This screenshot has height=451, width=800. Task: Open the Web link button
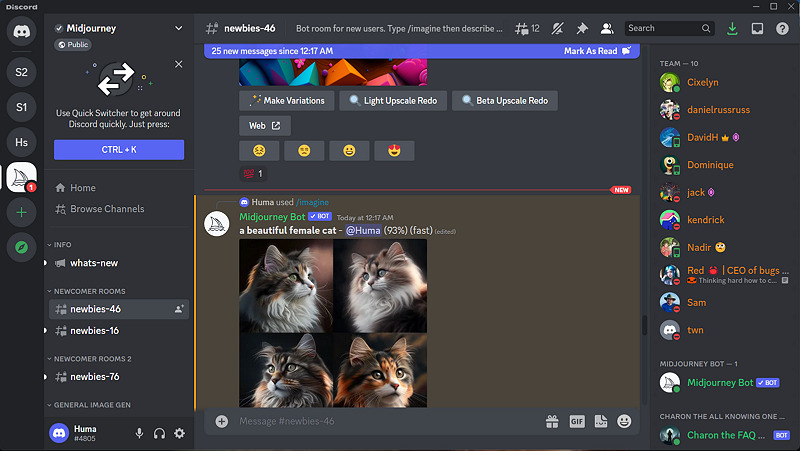click(x=265, y=126)
